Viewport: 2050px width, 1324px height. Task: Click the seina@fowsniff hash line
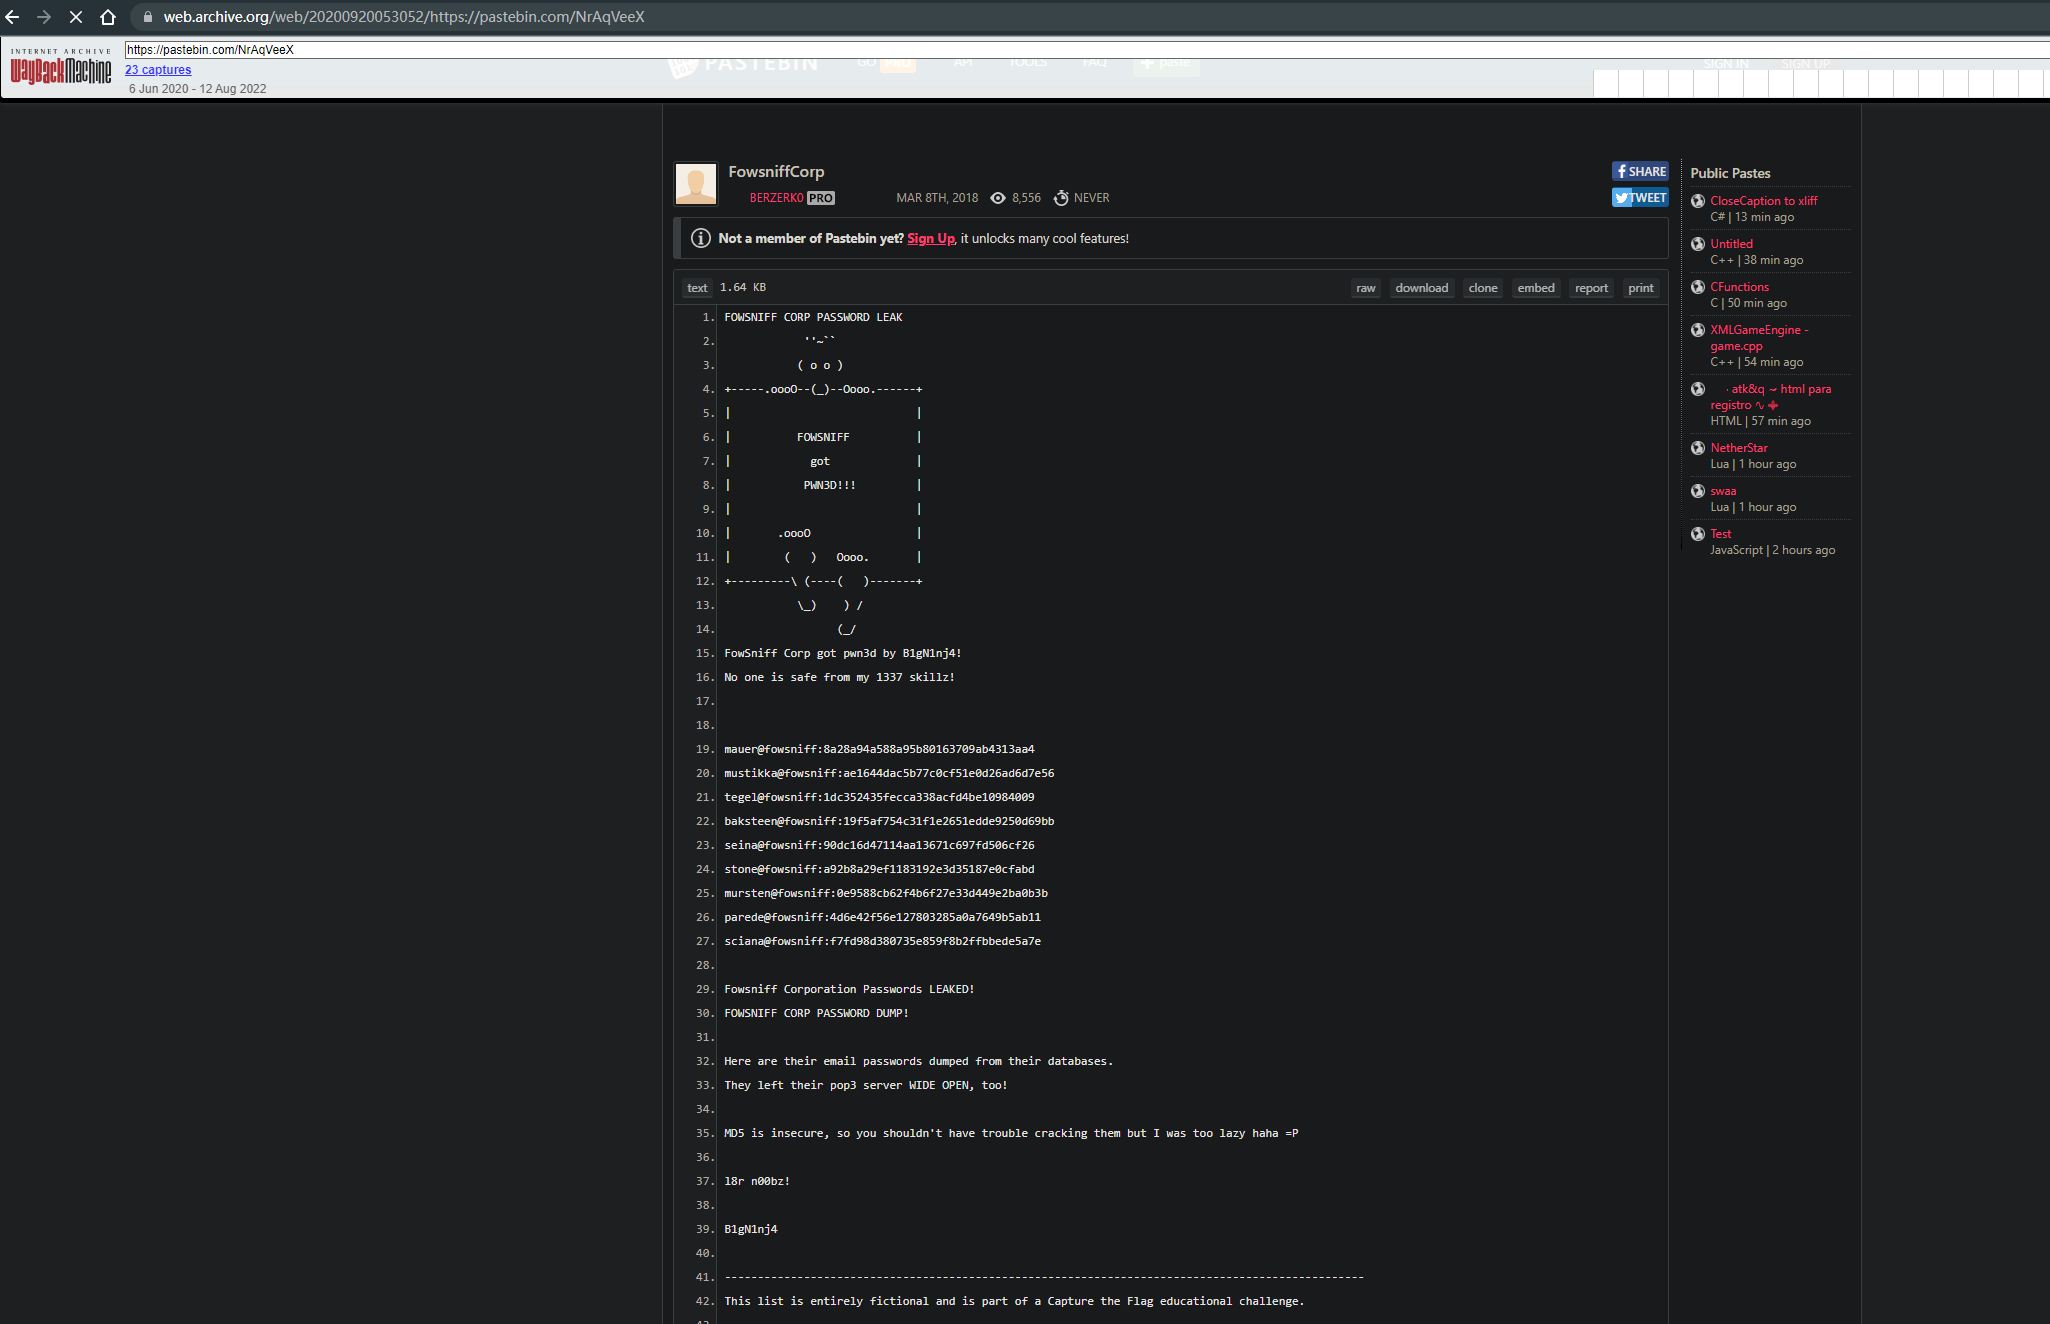(x=879, y=845)
